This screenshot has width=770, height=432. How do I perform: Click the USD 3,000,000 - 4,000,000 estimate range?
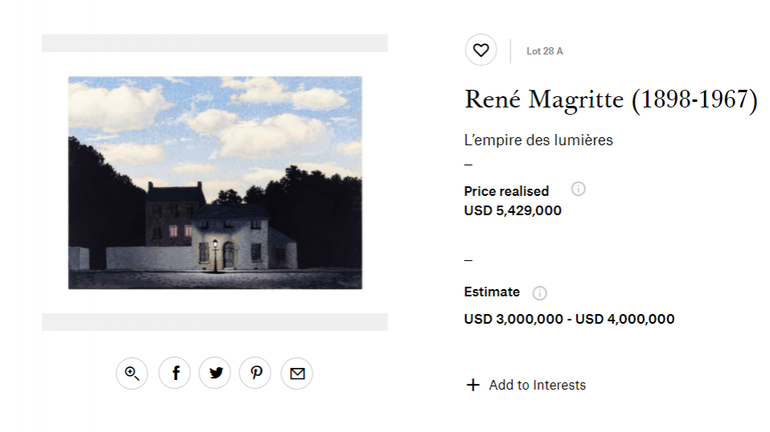[x=569, y=319]
